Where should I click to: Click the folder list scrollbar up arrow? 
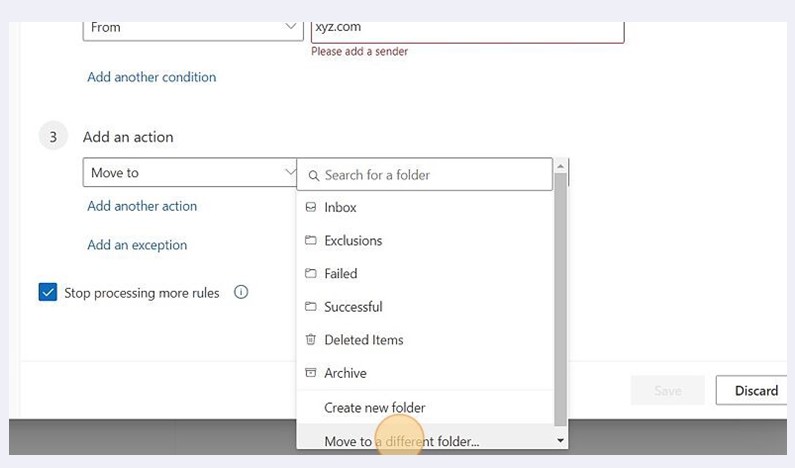tap(560, 166)
